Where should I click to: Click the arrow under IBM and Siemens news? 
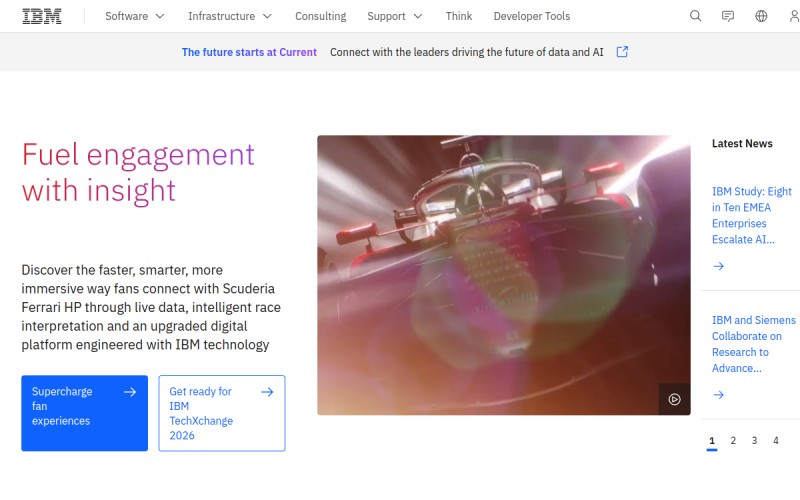(718, 394)
